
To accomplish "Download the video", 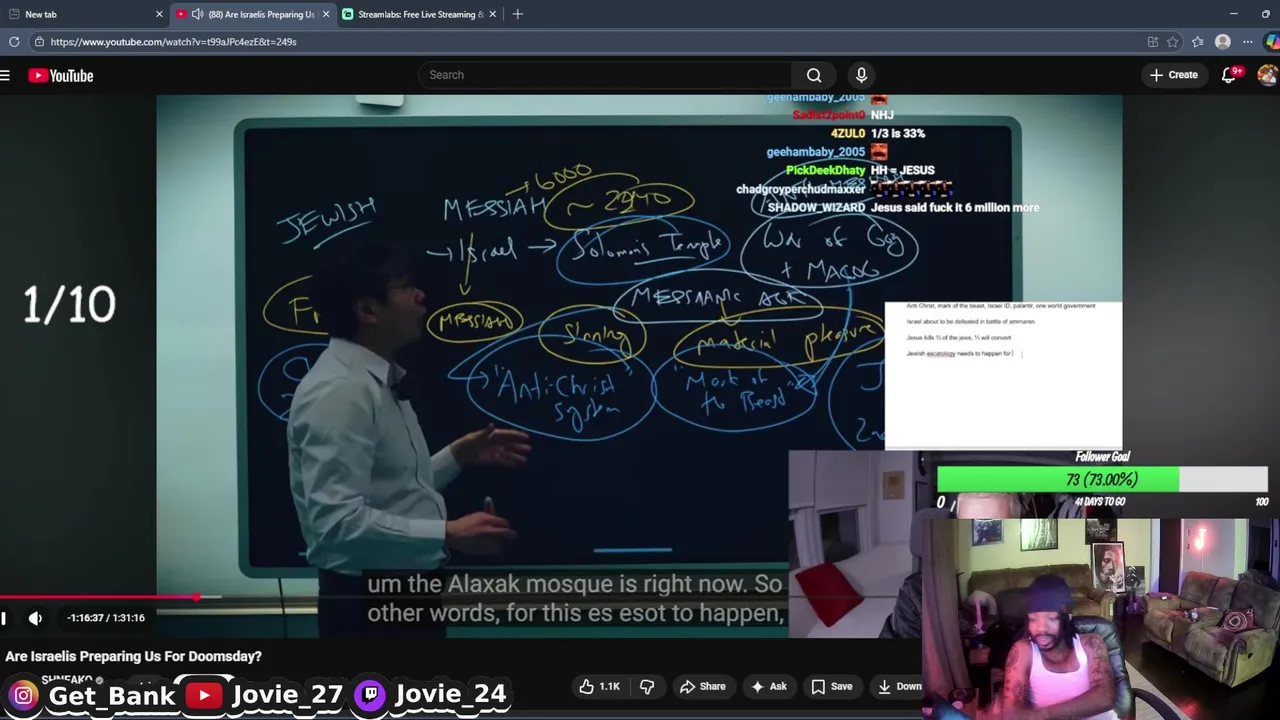I will 899,686.
